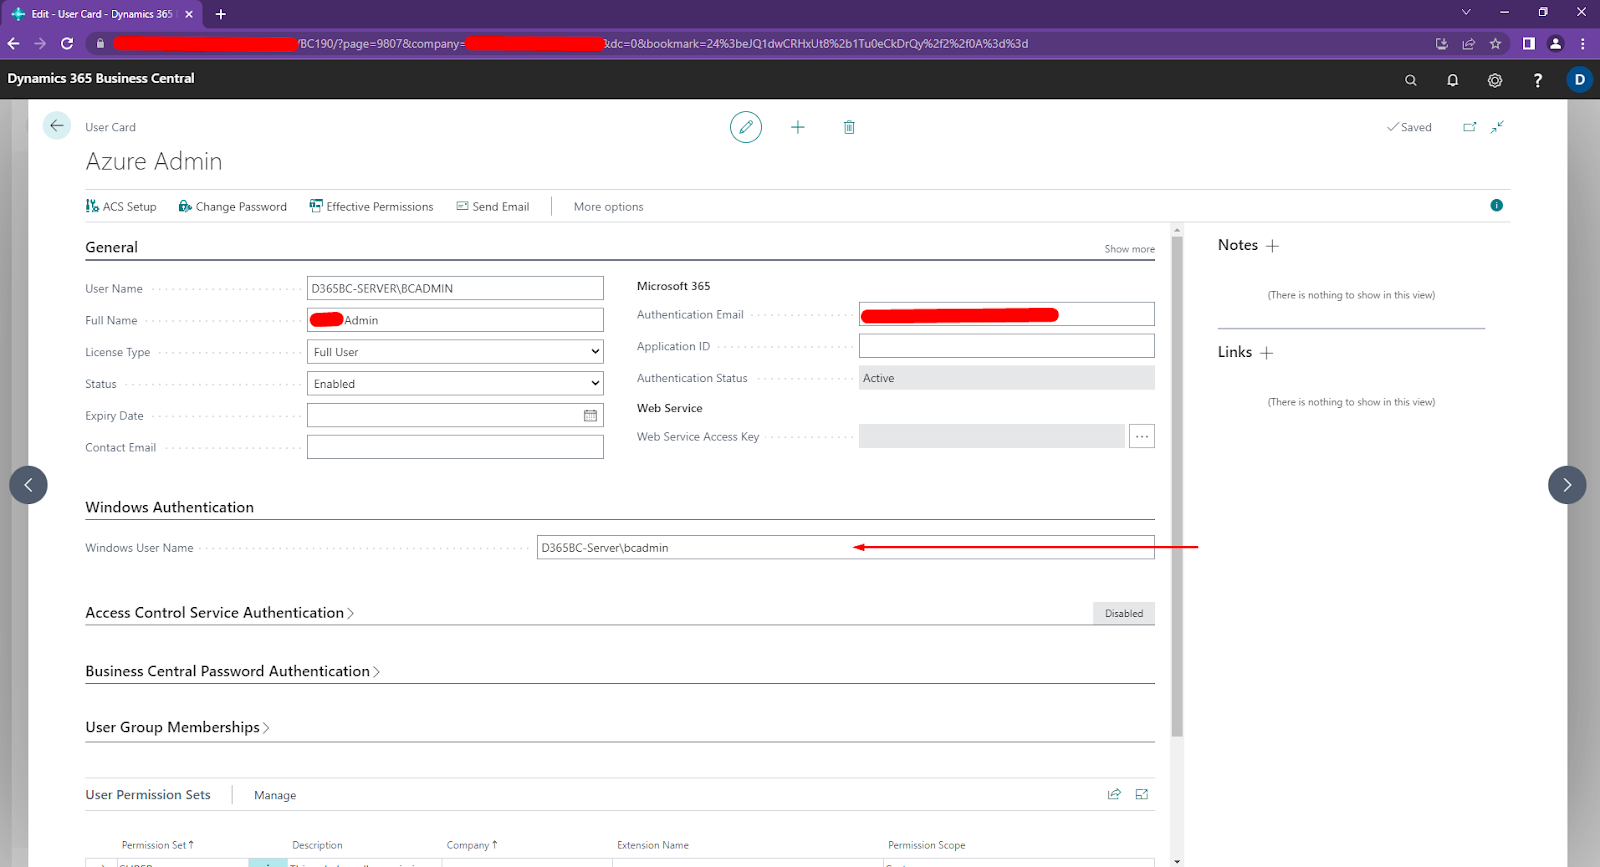The width and height of the screenshot is (1600, 867).
Task: Open Effective Permissions action
Action: tap(371, 206)
